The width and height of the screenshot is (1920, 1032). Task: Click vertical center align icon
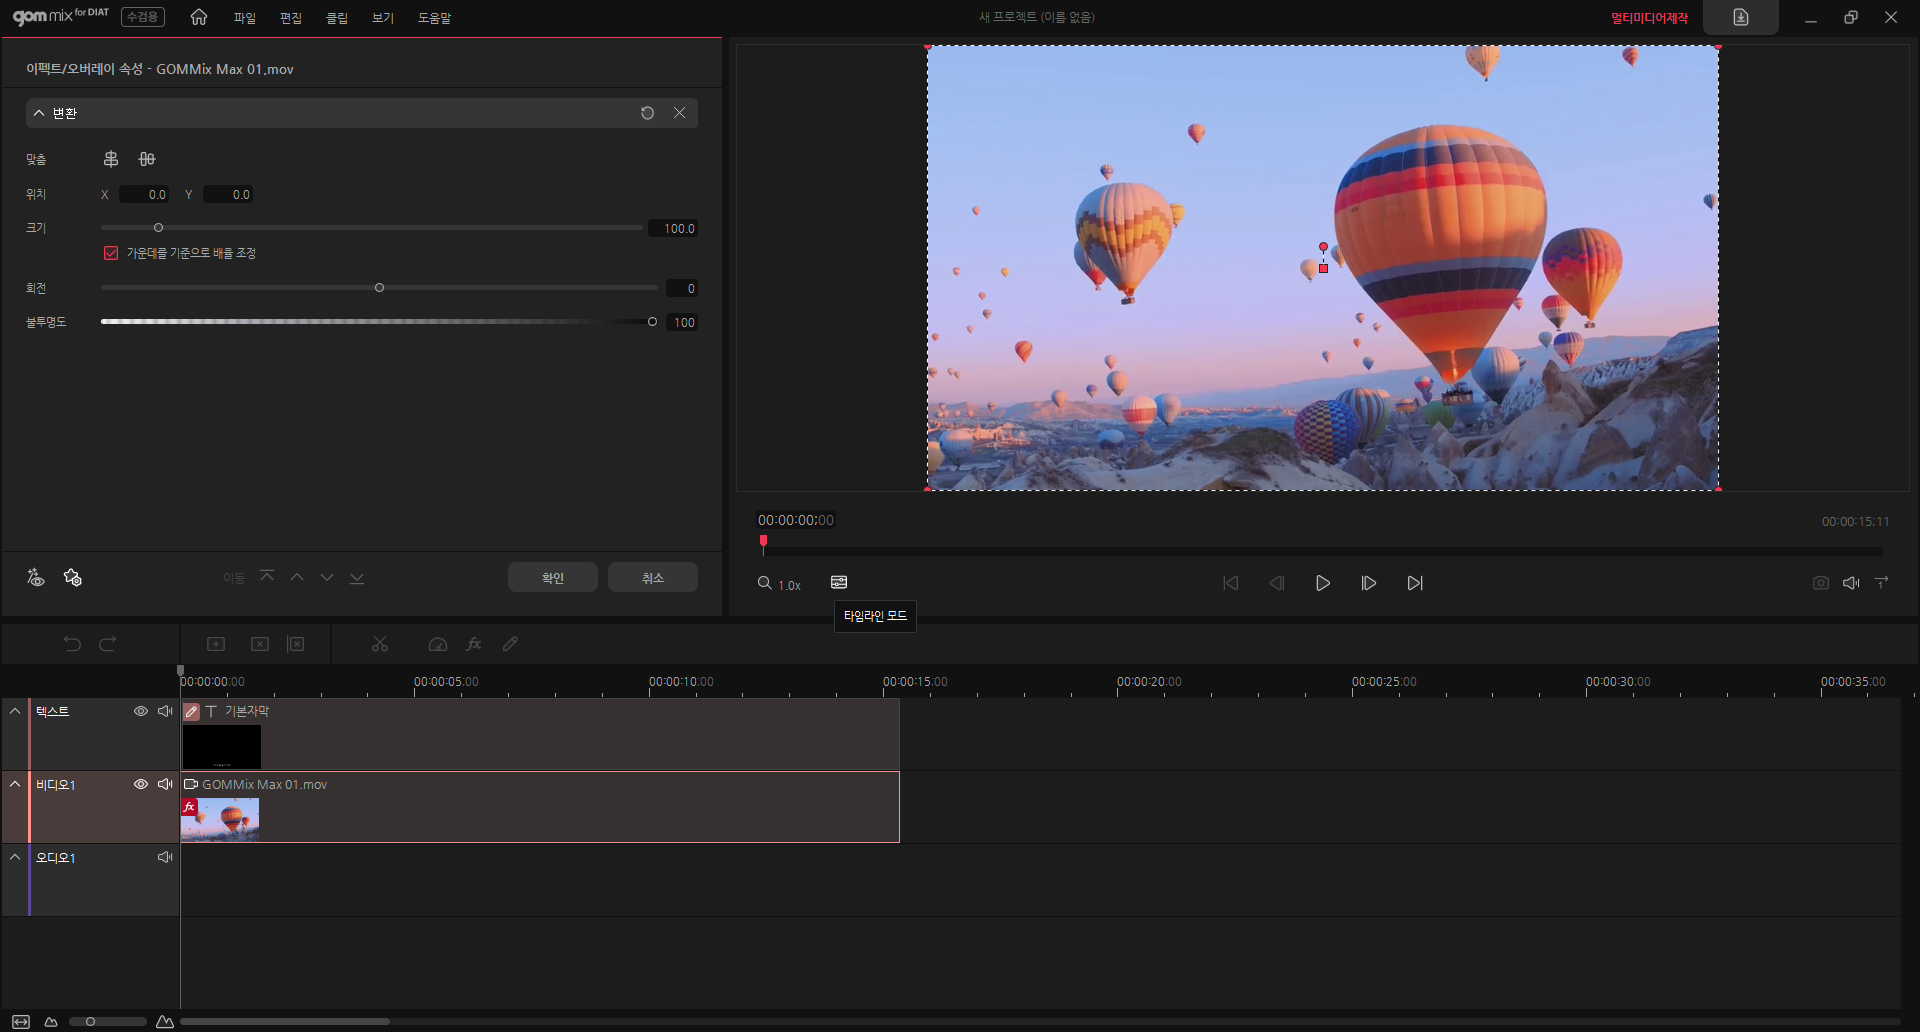point(147,159)
